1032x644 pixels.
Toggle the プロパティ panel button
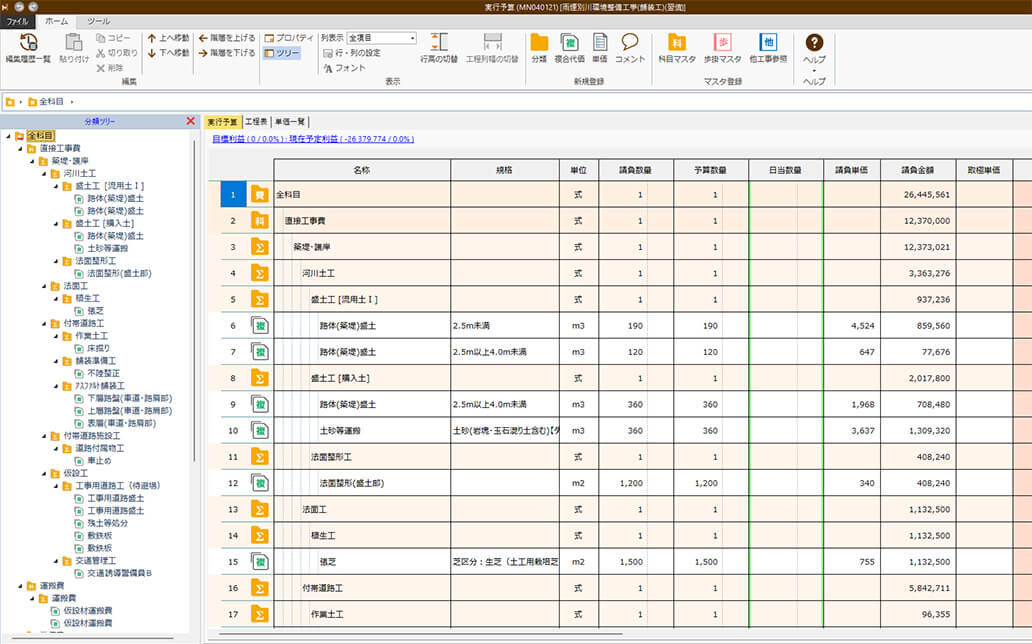tap(288, 38)
